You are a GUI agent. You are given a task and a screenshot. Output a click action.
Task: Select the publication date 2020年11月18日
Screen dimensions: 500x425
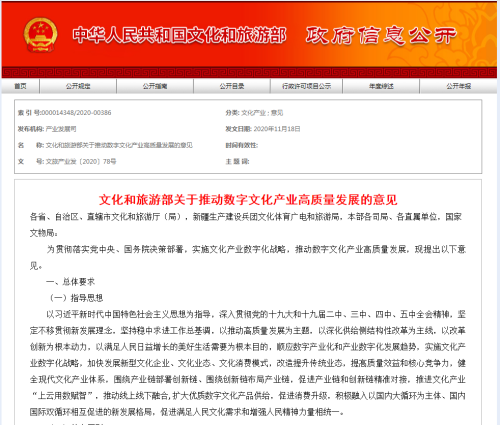tap(277, 129)
